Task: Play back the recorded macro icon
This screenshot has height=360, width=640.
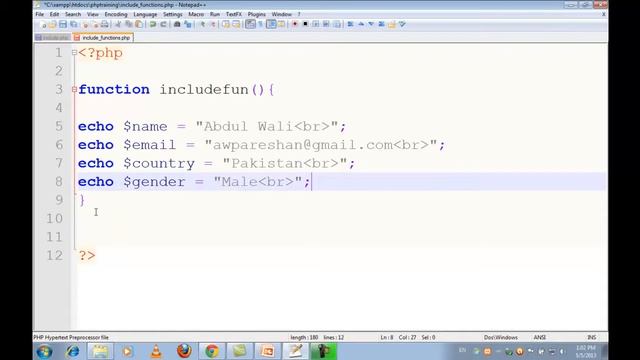Action: (316, 24)
